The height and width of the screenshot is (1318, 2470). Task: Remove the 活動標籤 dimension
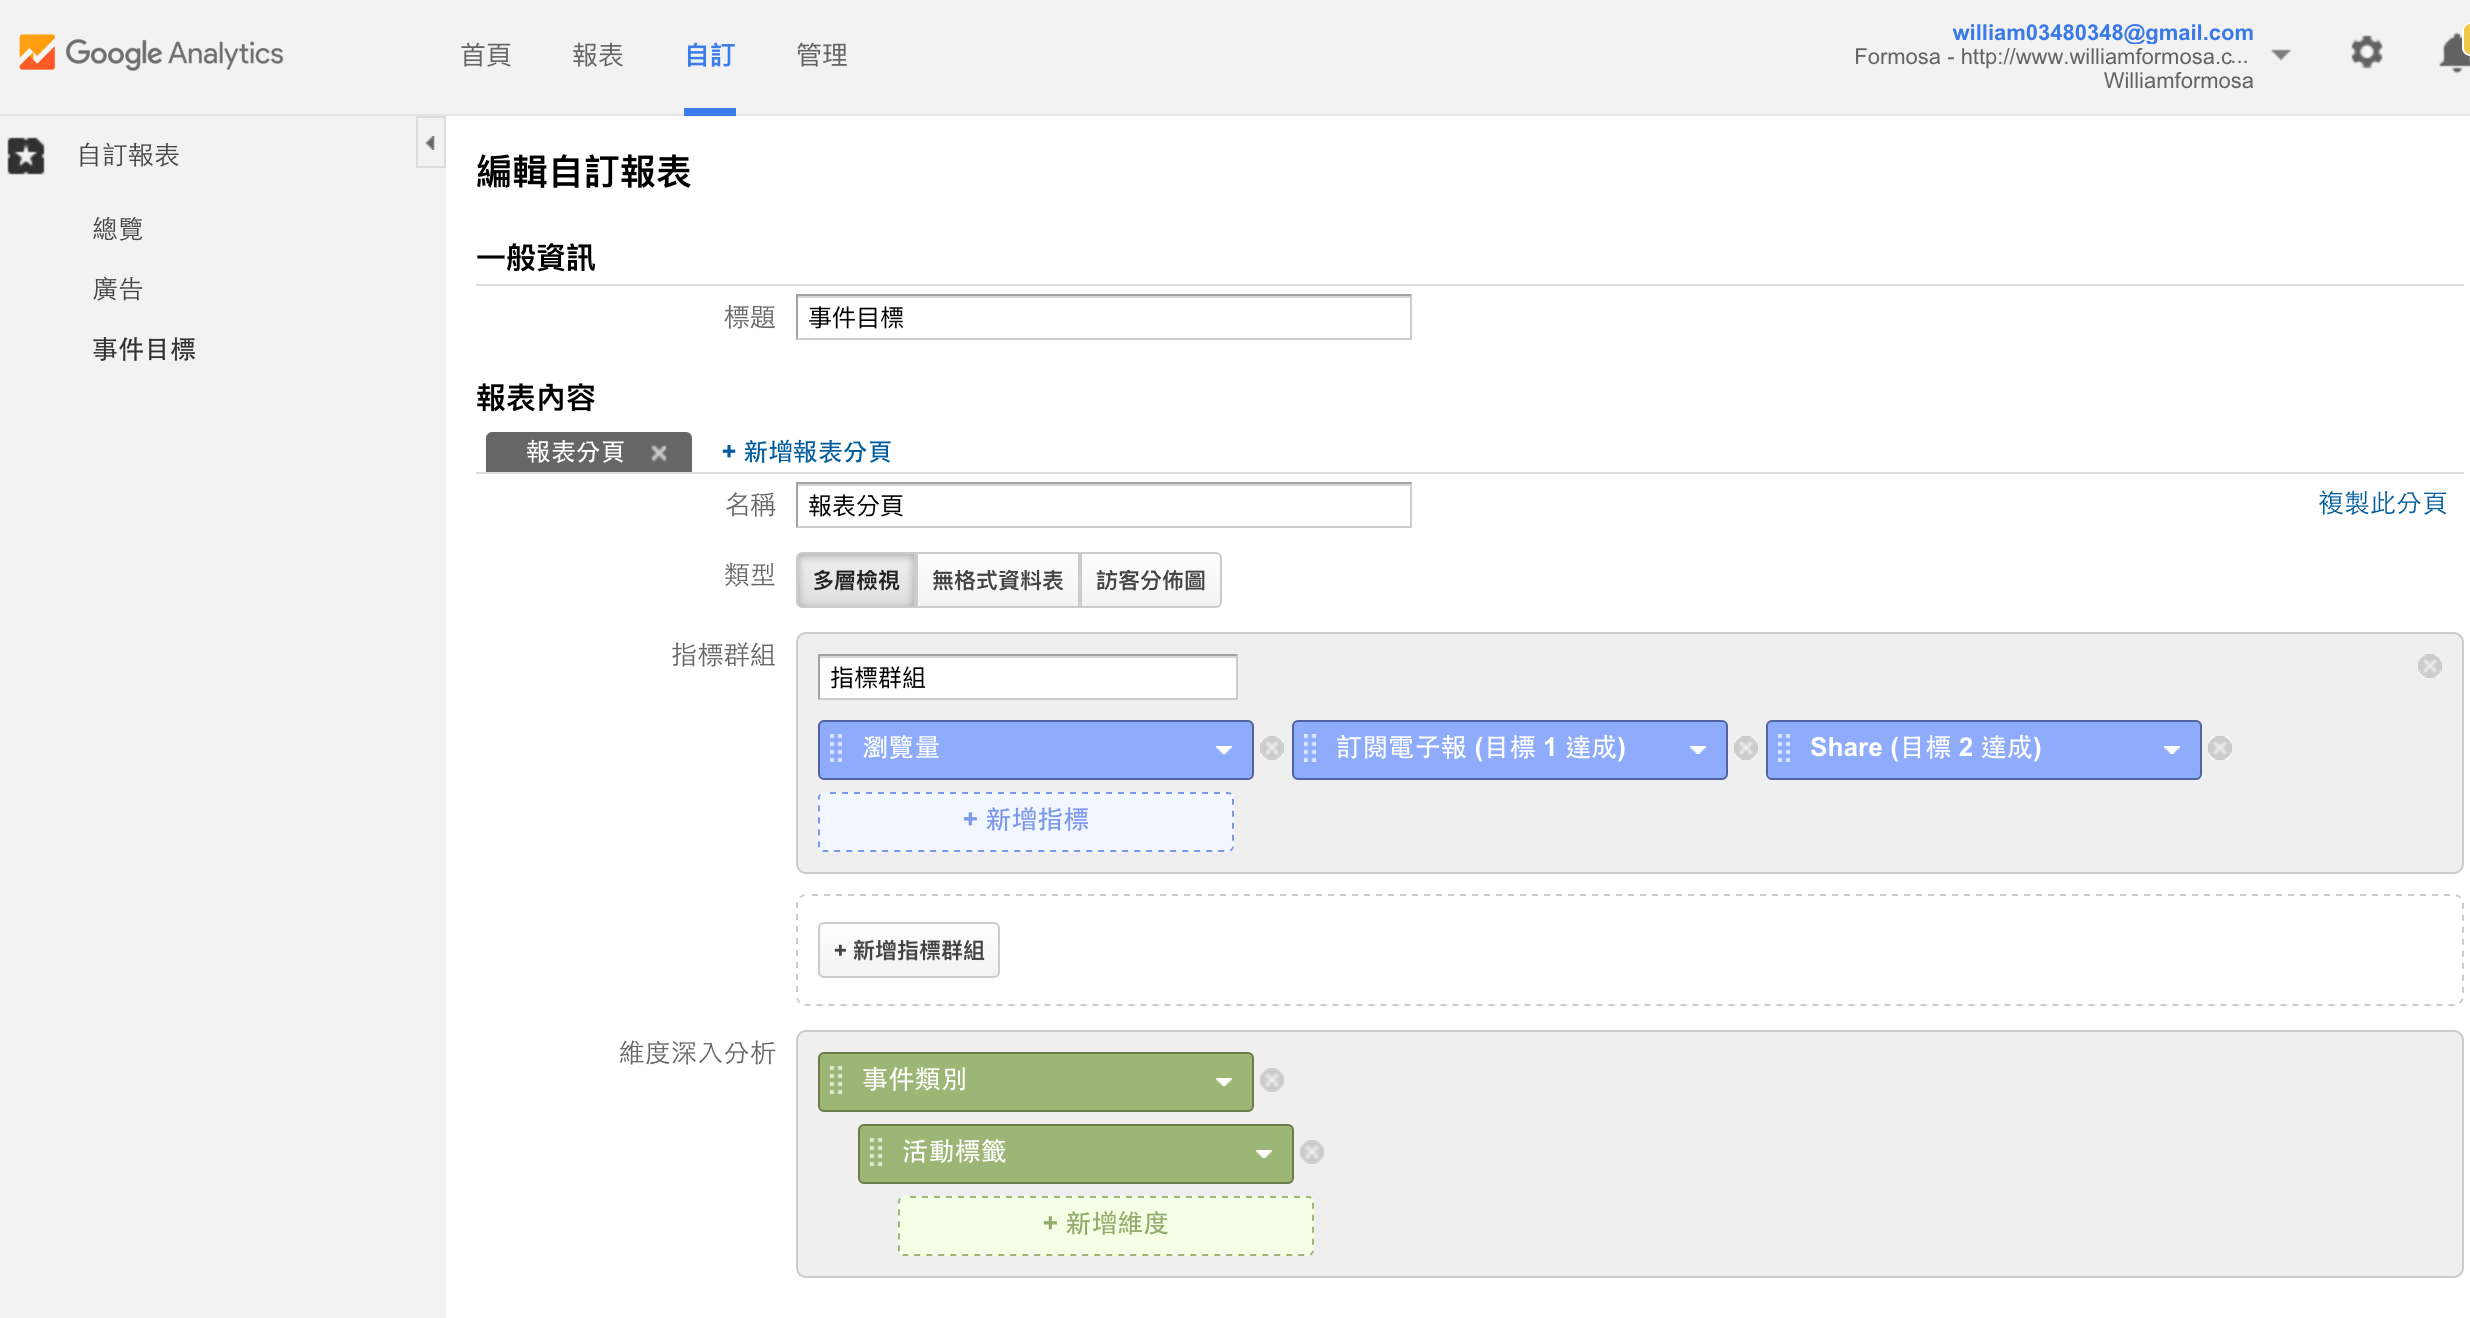[x=1312, y=1152]
